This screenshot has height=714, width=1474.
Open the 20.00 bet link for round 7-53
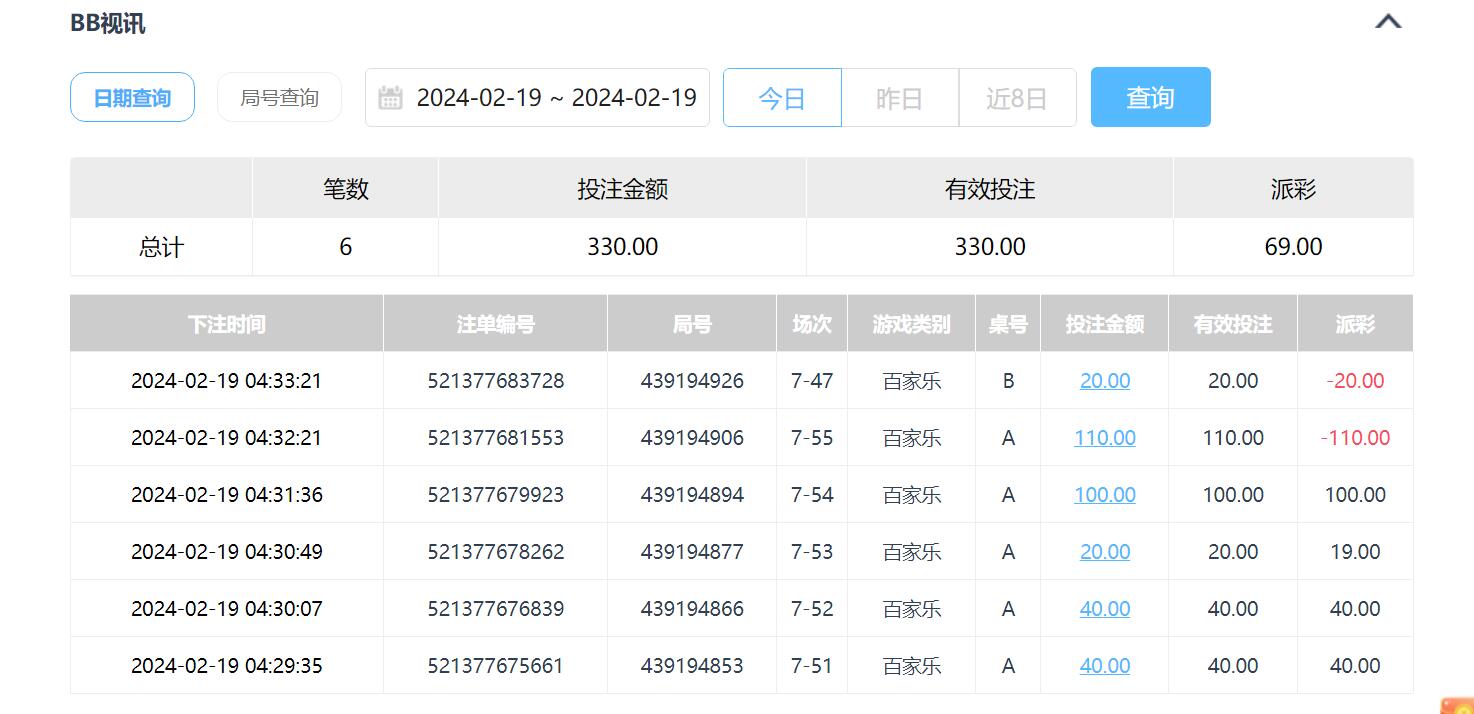click(x=1104, y=552)
